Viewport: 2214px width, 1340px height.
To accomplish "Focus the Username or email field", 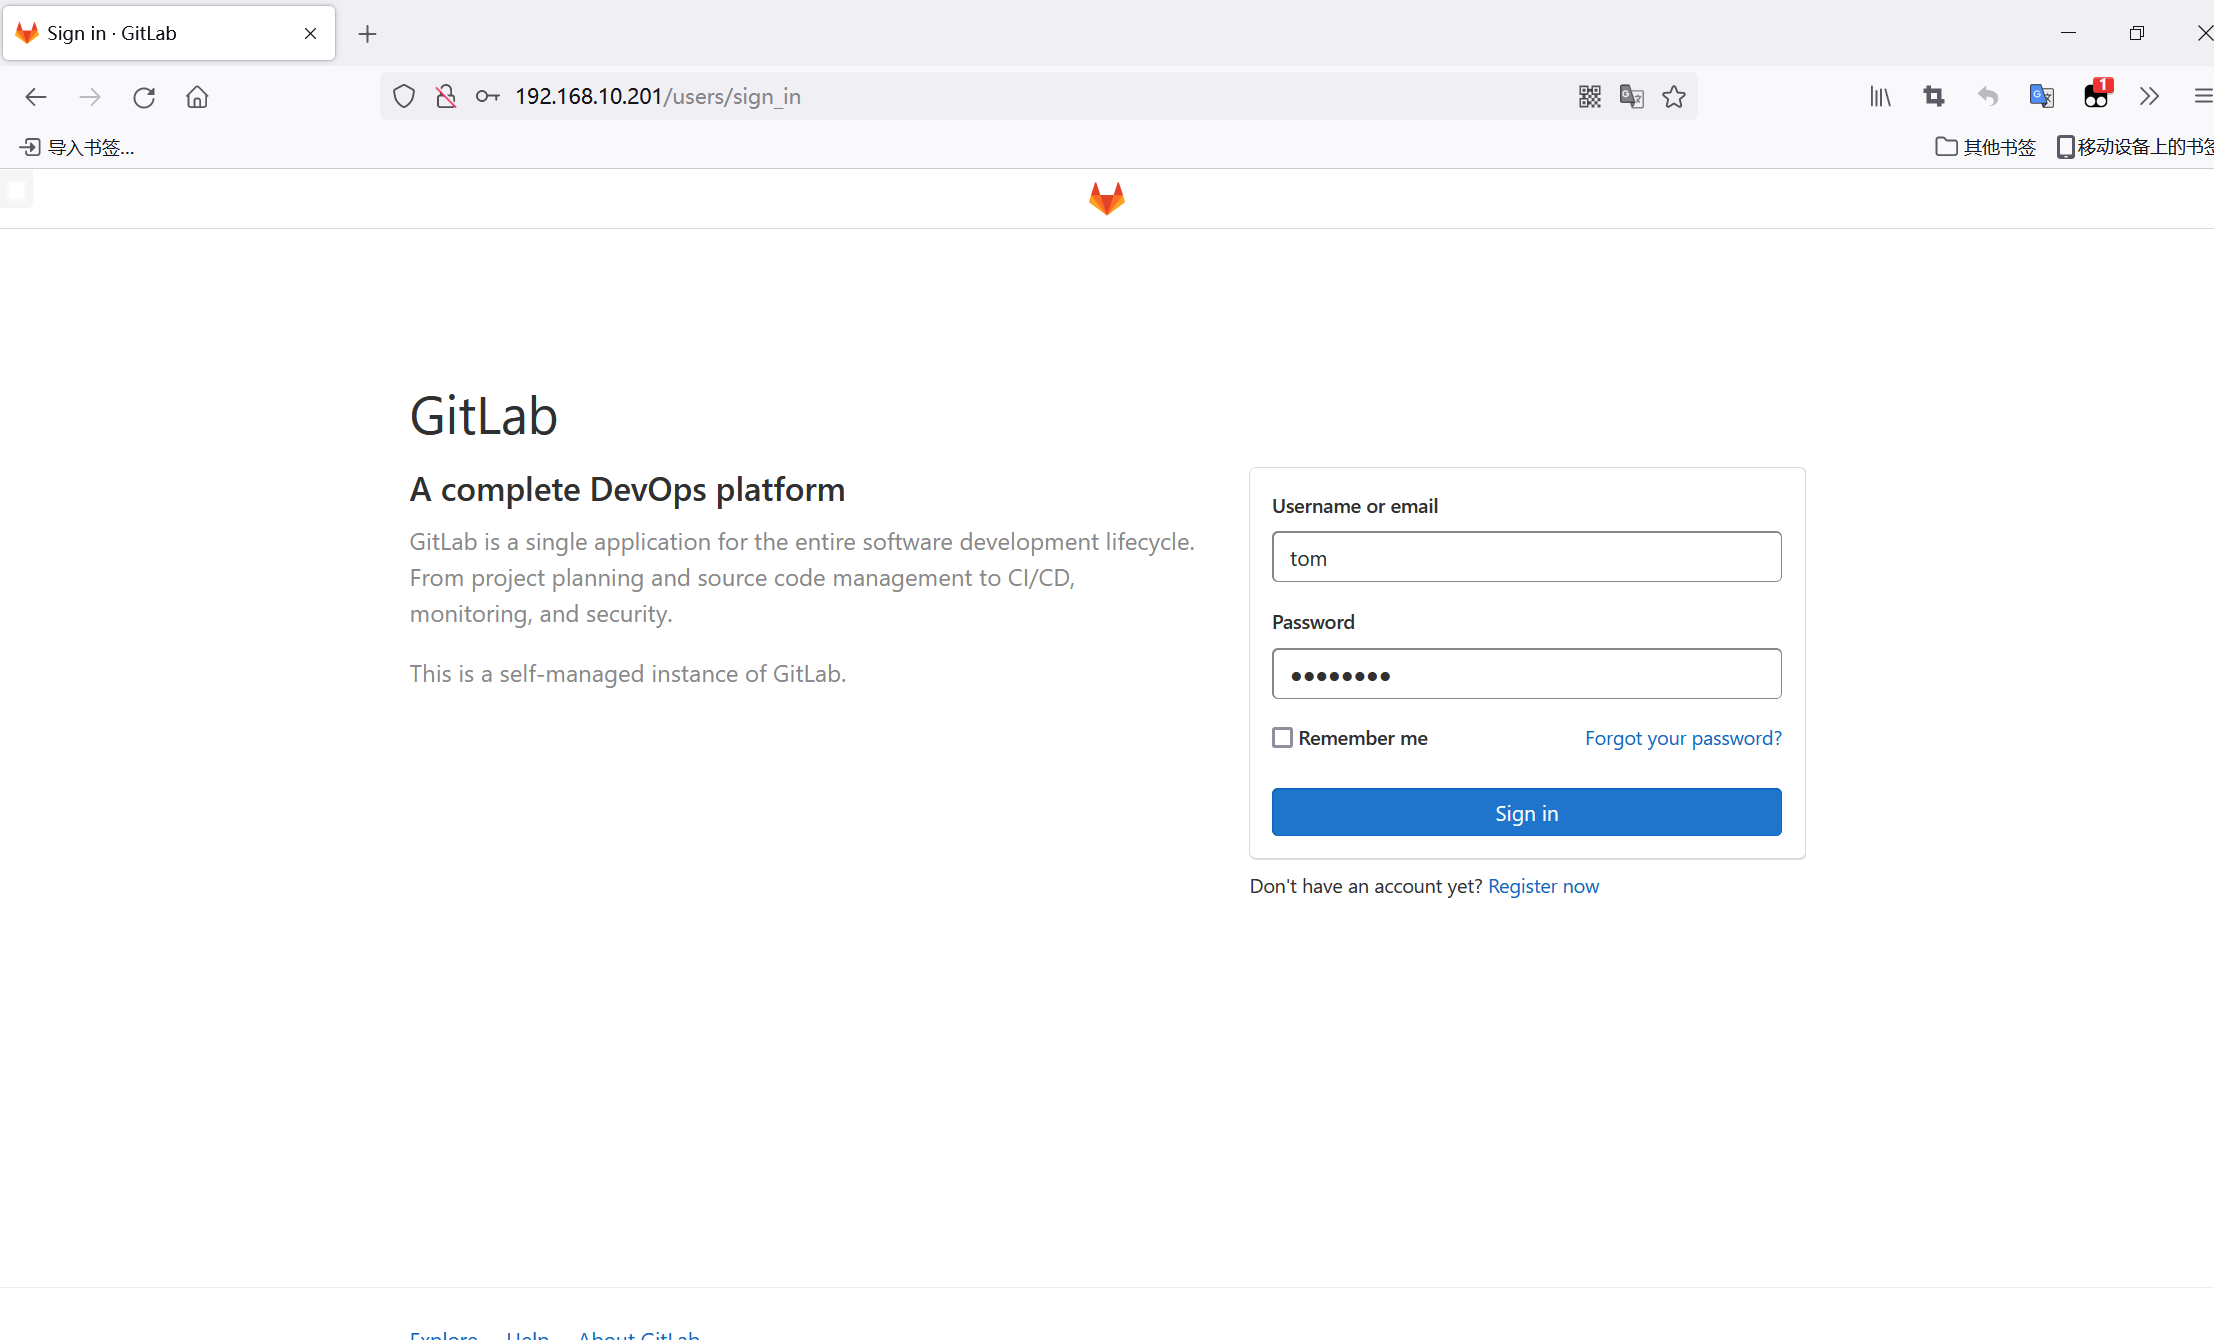I will [1526, 557].
